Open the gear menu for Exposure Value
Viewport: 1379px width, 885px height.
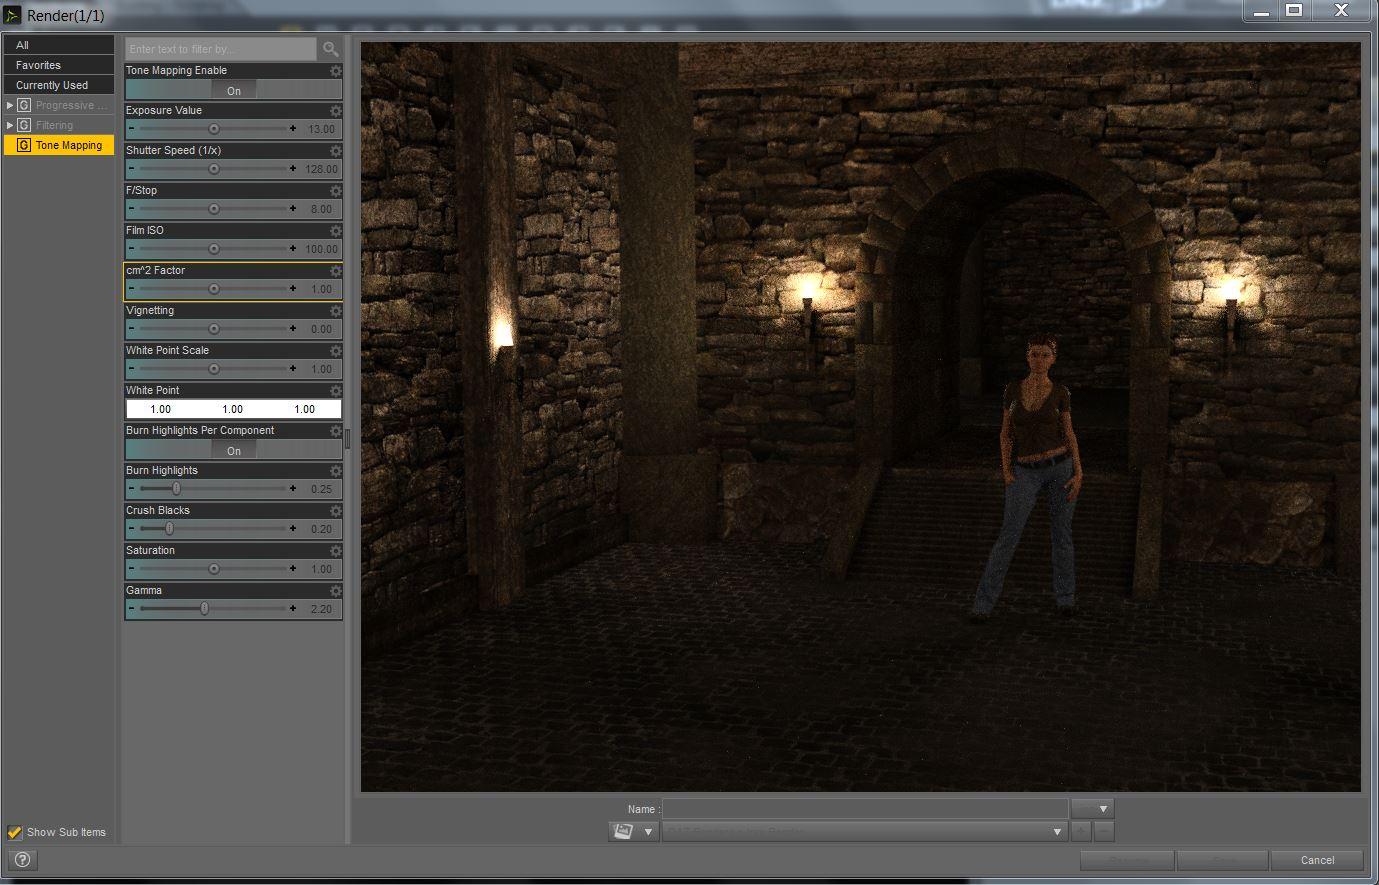tap(336, 111)
